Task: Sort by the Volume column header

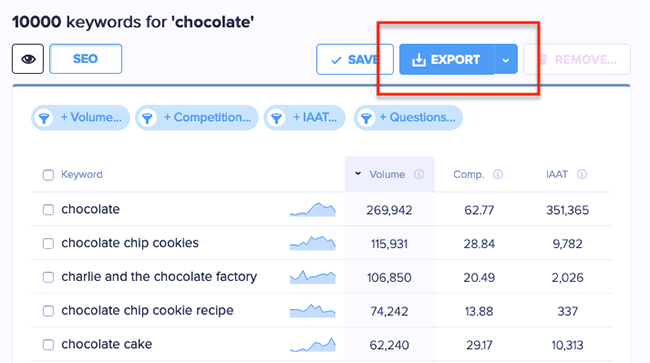Action: click(387, 174)
